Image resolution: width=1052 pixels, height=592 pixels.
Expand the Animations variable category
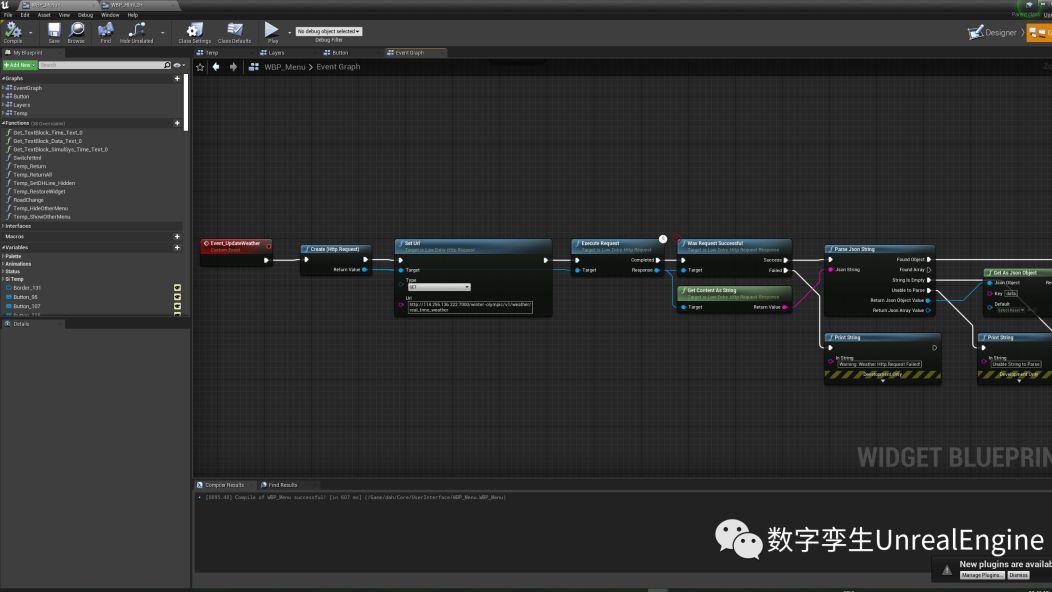click(3, 264)
